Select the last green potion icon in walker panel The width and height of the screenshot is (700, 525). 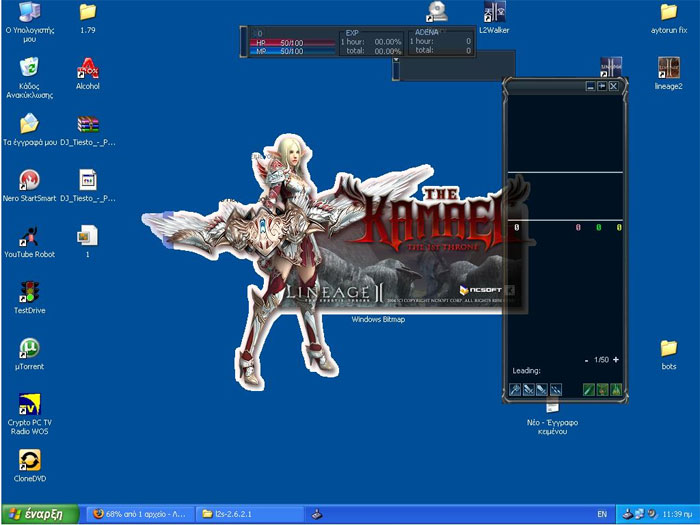(x=616, y=390)
